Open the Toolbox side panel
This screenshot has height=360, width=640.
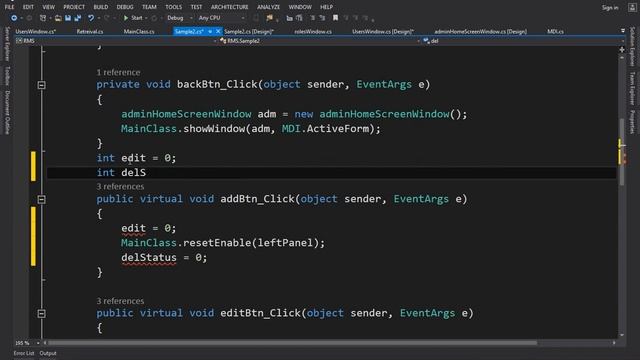[x=7, y=76]
